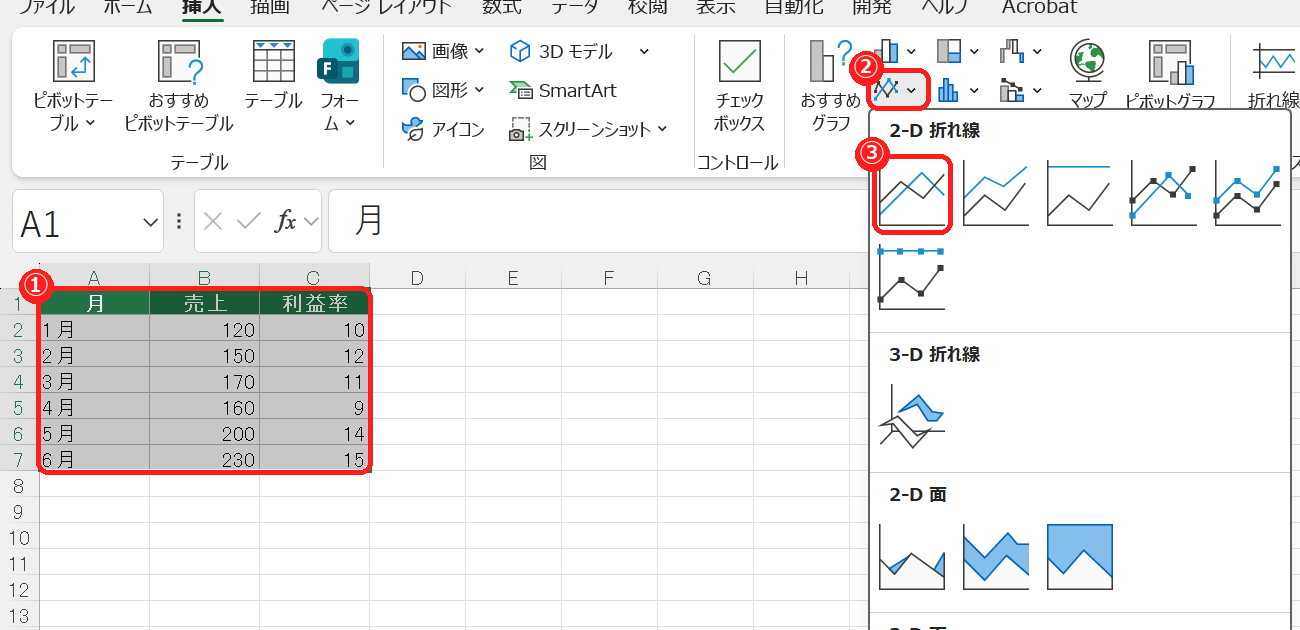Click the hierarchy (treemap) chart icon
Viewport: 1300px width, 630px height.
[949, 51]
